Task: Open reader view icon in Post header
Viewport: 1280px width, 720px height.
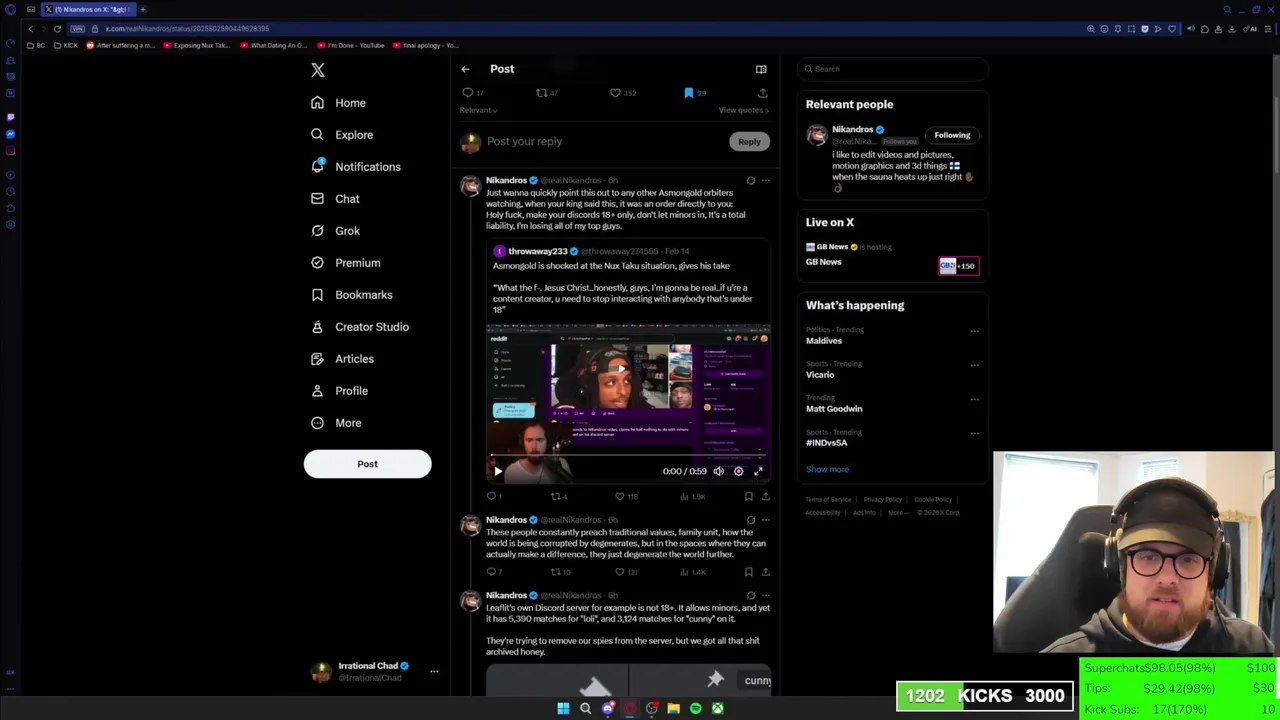Action: pyautogui.click(x=761, y=69)
